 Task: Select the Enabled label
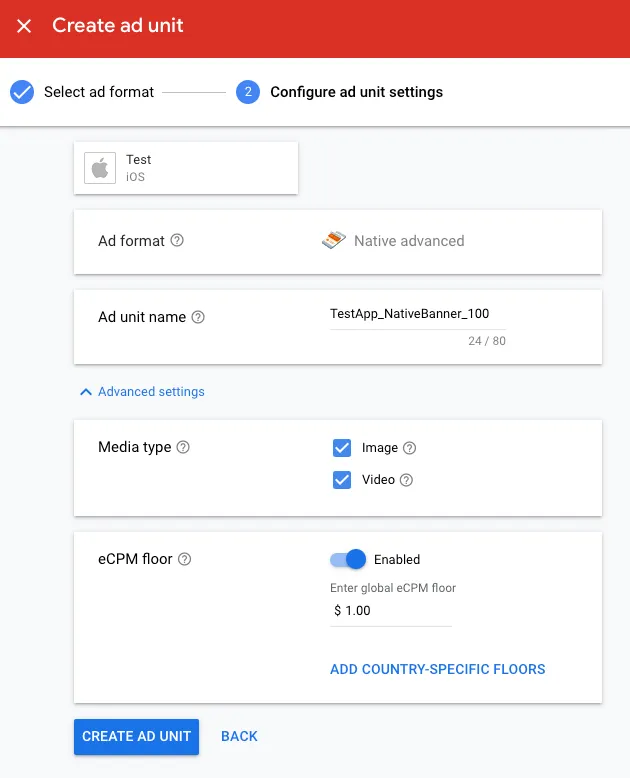[397, 560]
